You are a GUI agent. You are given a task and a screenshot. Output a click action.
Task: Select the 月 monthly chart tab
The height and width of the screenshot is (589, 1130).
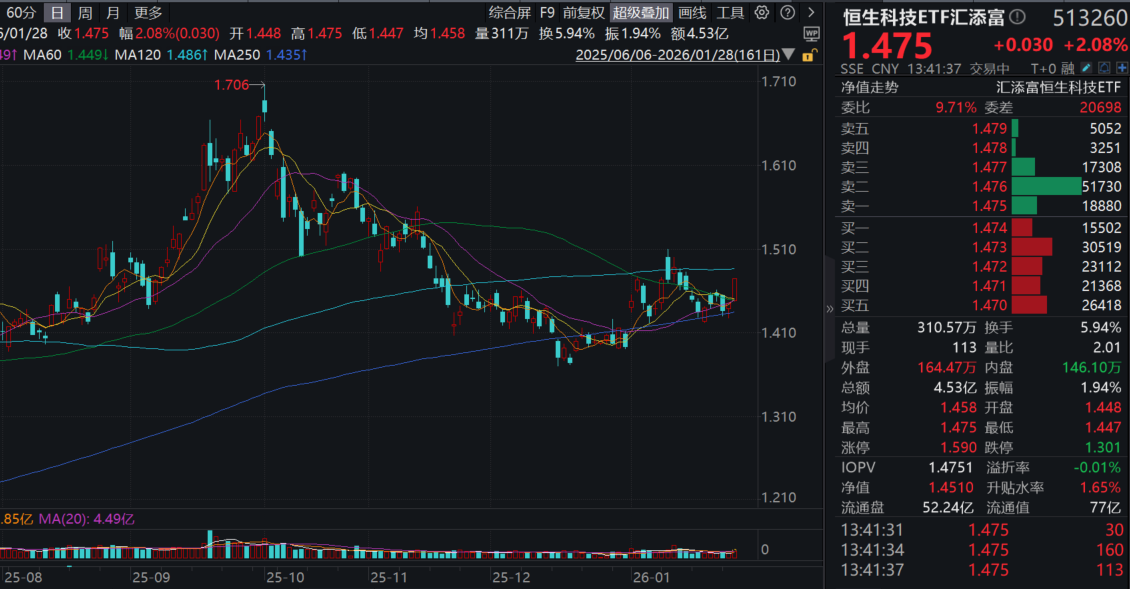point(113,13)
